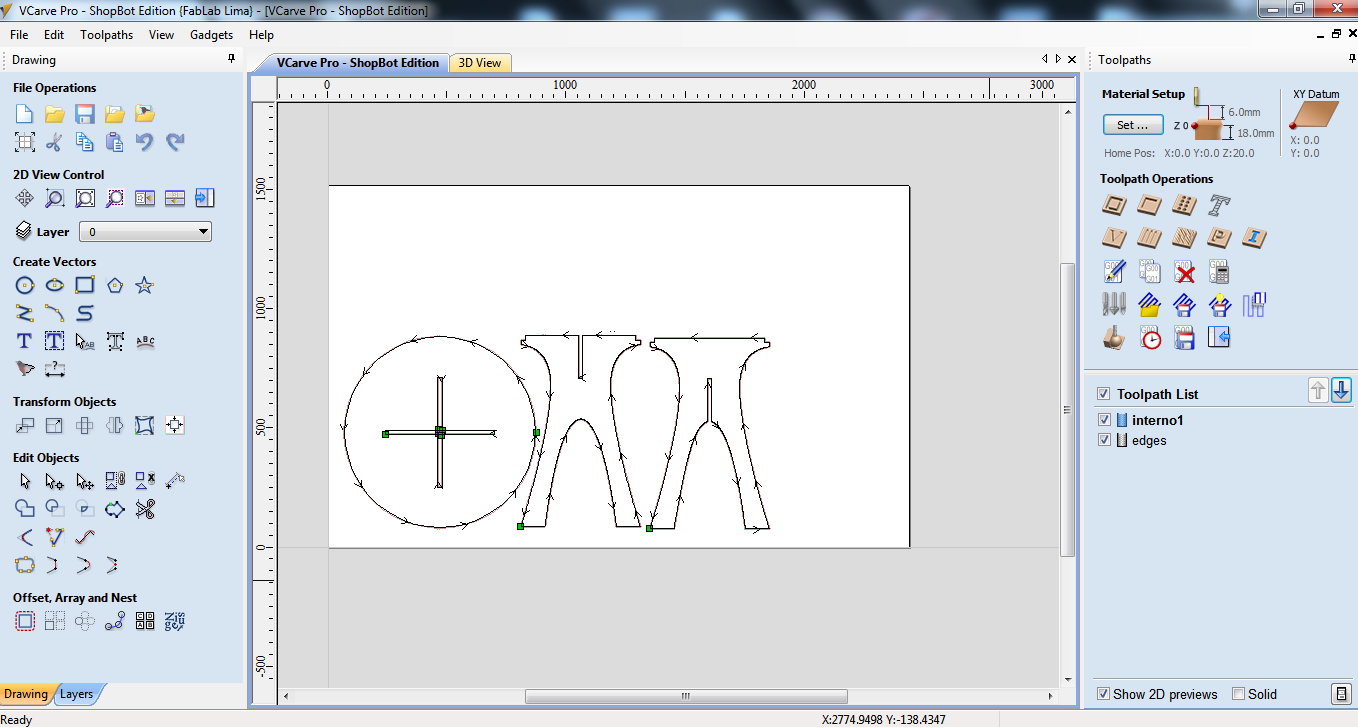Open the Help menu
Image resolution: width=1358 pixels, height=728 pixels.
pos(261,35)
